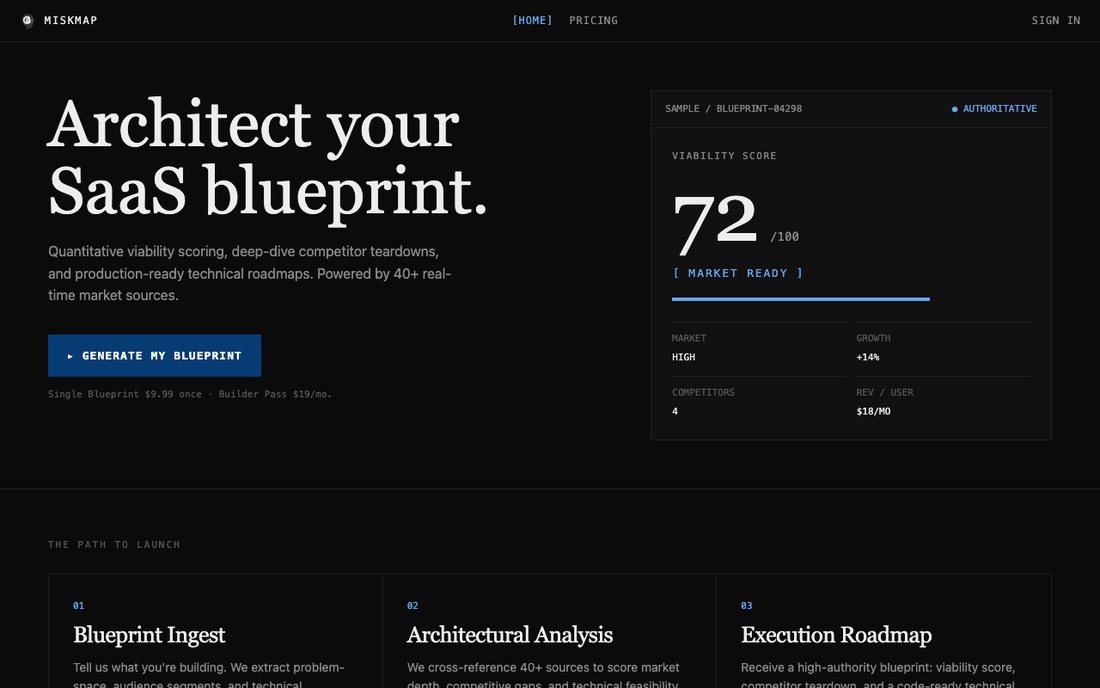Click the GROWTH metric label

873,338
